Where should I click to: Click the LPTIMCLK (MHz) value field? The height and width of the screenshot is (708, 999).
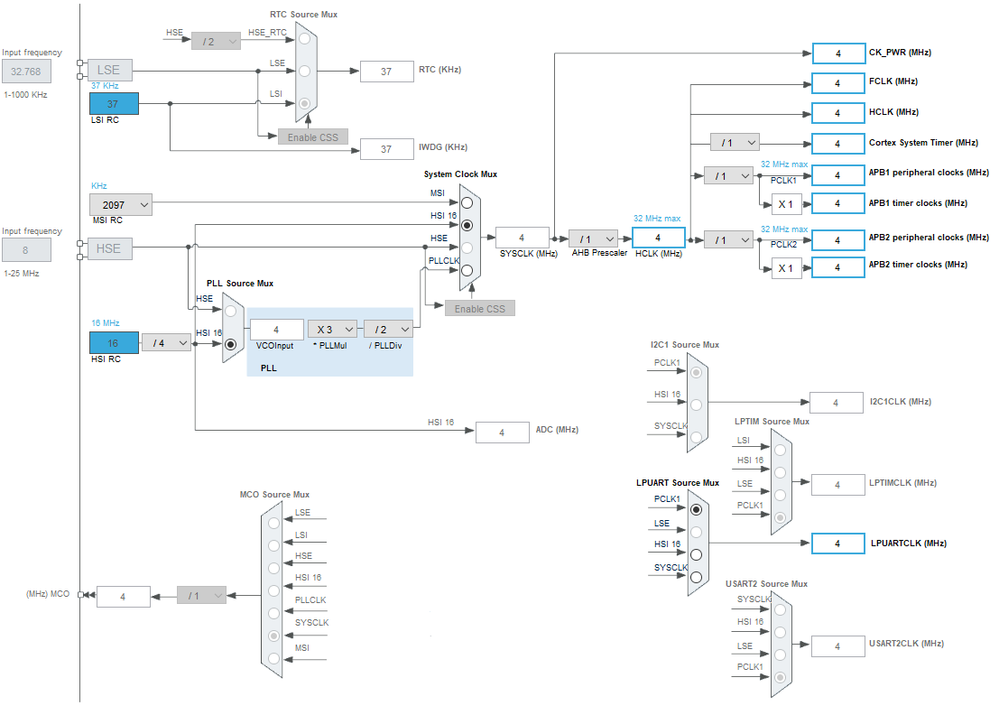coord(838,484)
